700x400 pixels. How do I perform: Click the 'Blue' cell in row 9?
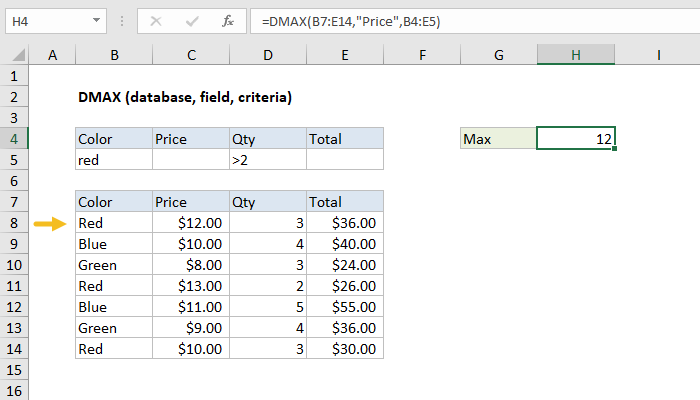click(x=114, y=244)
